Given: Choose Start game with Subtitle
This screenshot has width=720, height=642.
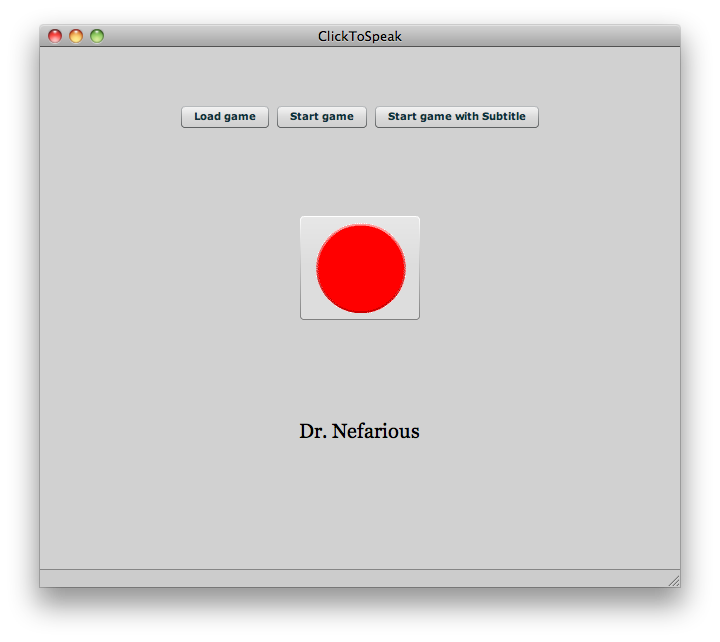Looking at the screenshot, I should click(456, 117).
